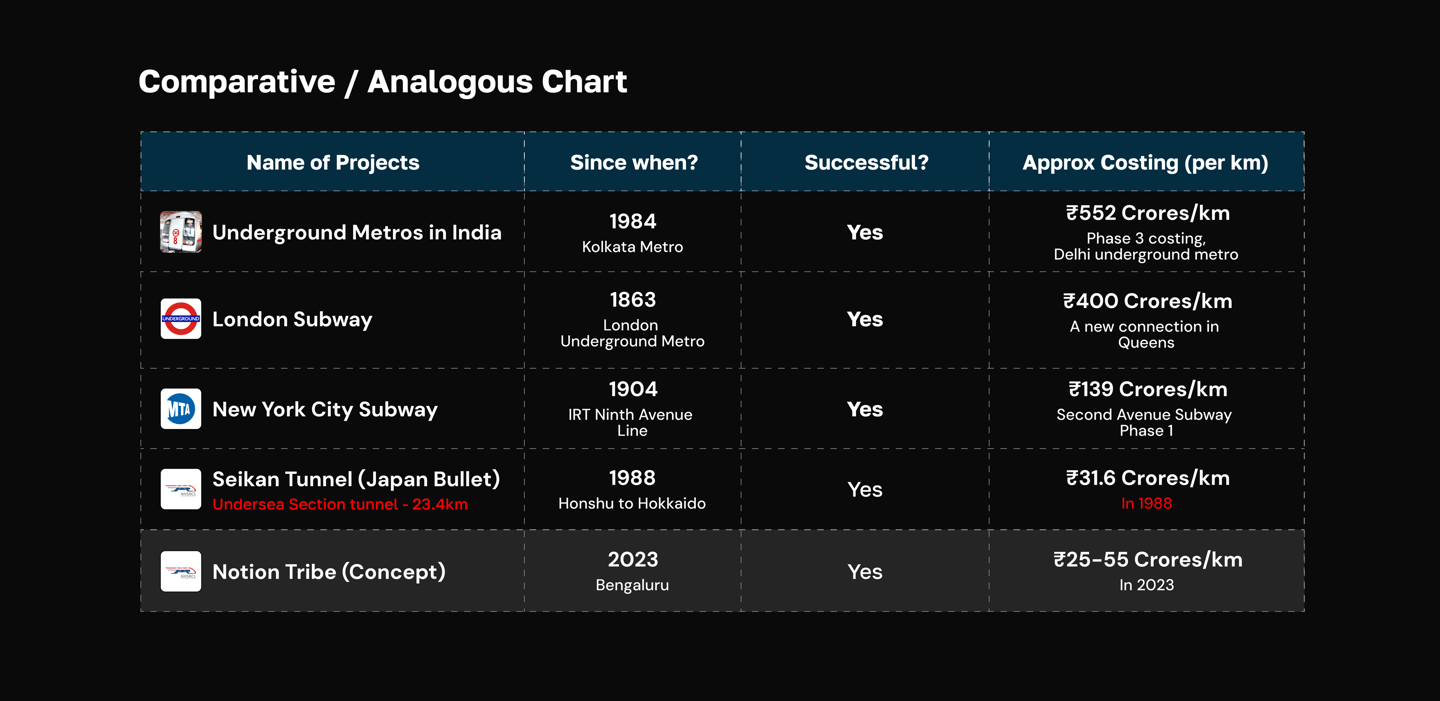Click Yes in the Notion Tribe row
This screenshot has width=1440, height=701.
[x=866, y=572]
